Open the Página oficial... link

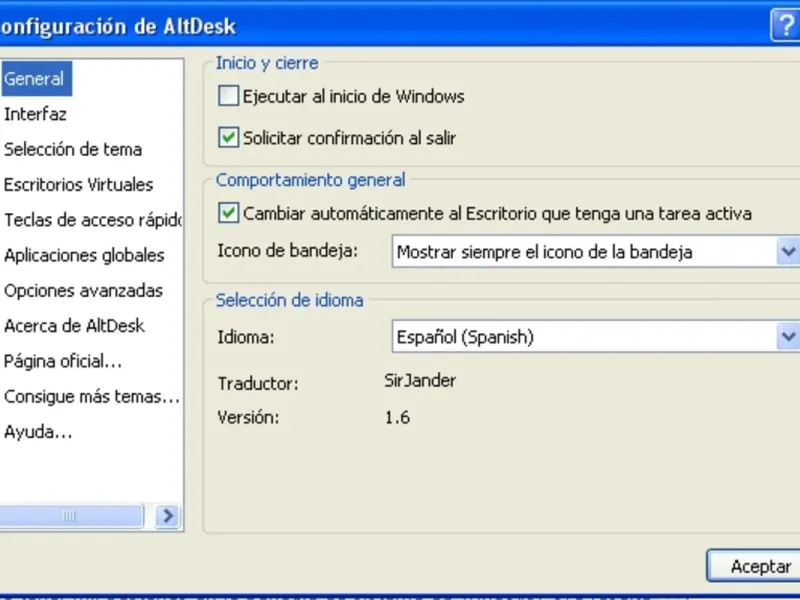(63, 361)
